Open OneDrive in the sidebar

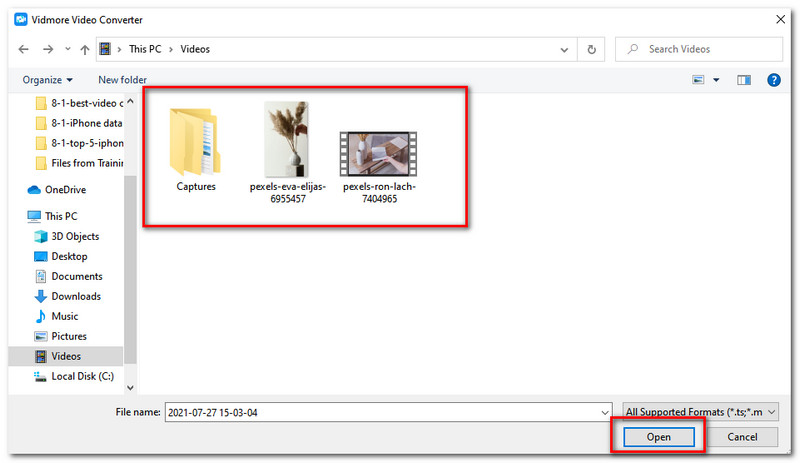[x=57, y=190]
